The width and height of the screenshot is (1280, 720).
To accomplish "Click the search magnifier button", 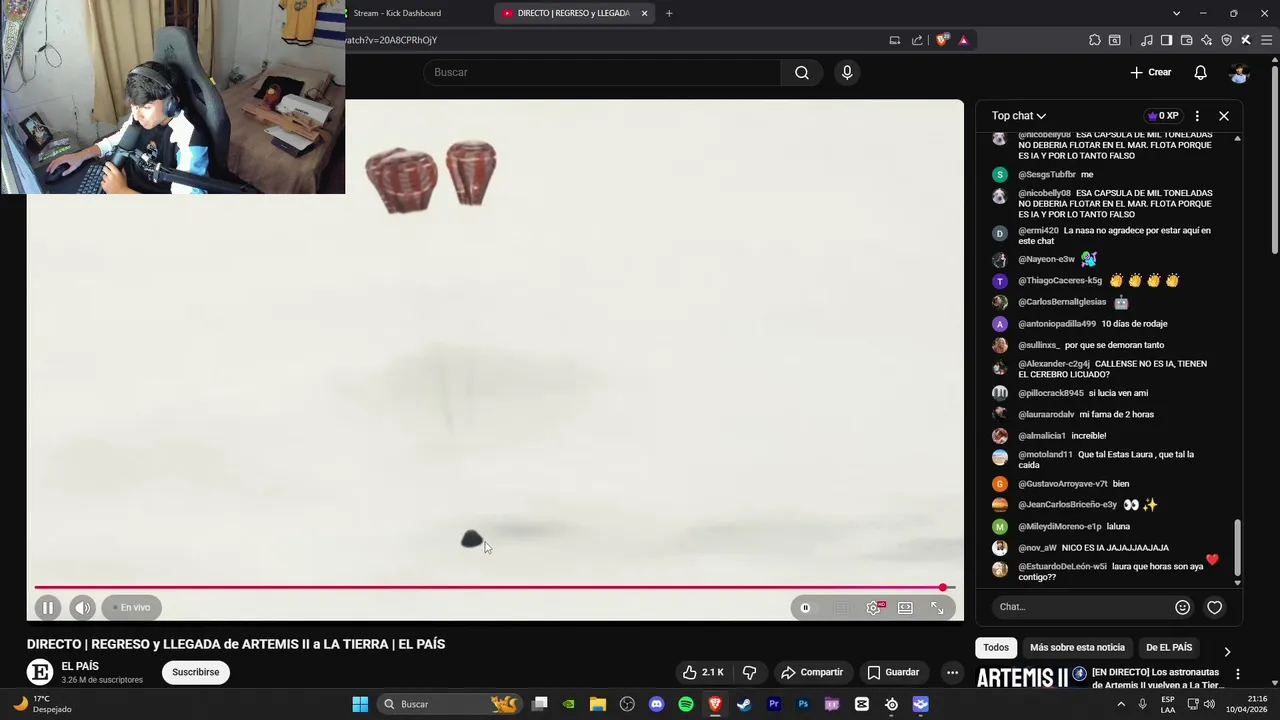I will (802, 72).
